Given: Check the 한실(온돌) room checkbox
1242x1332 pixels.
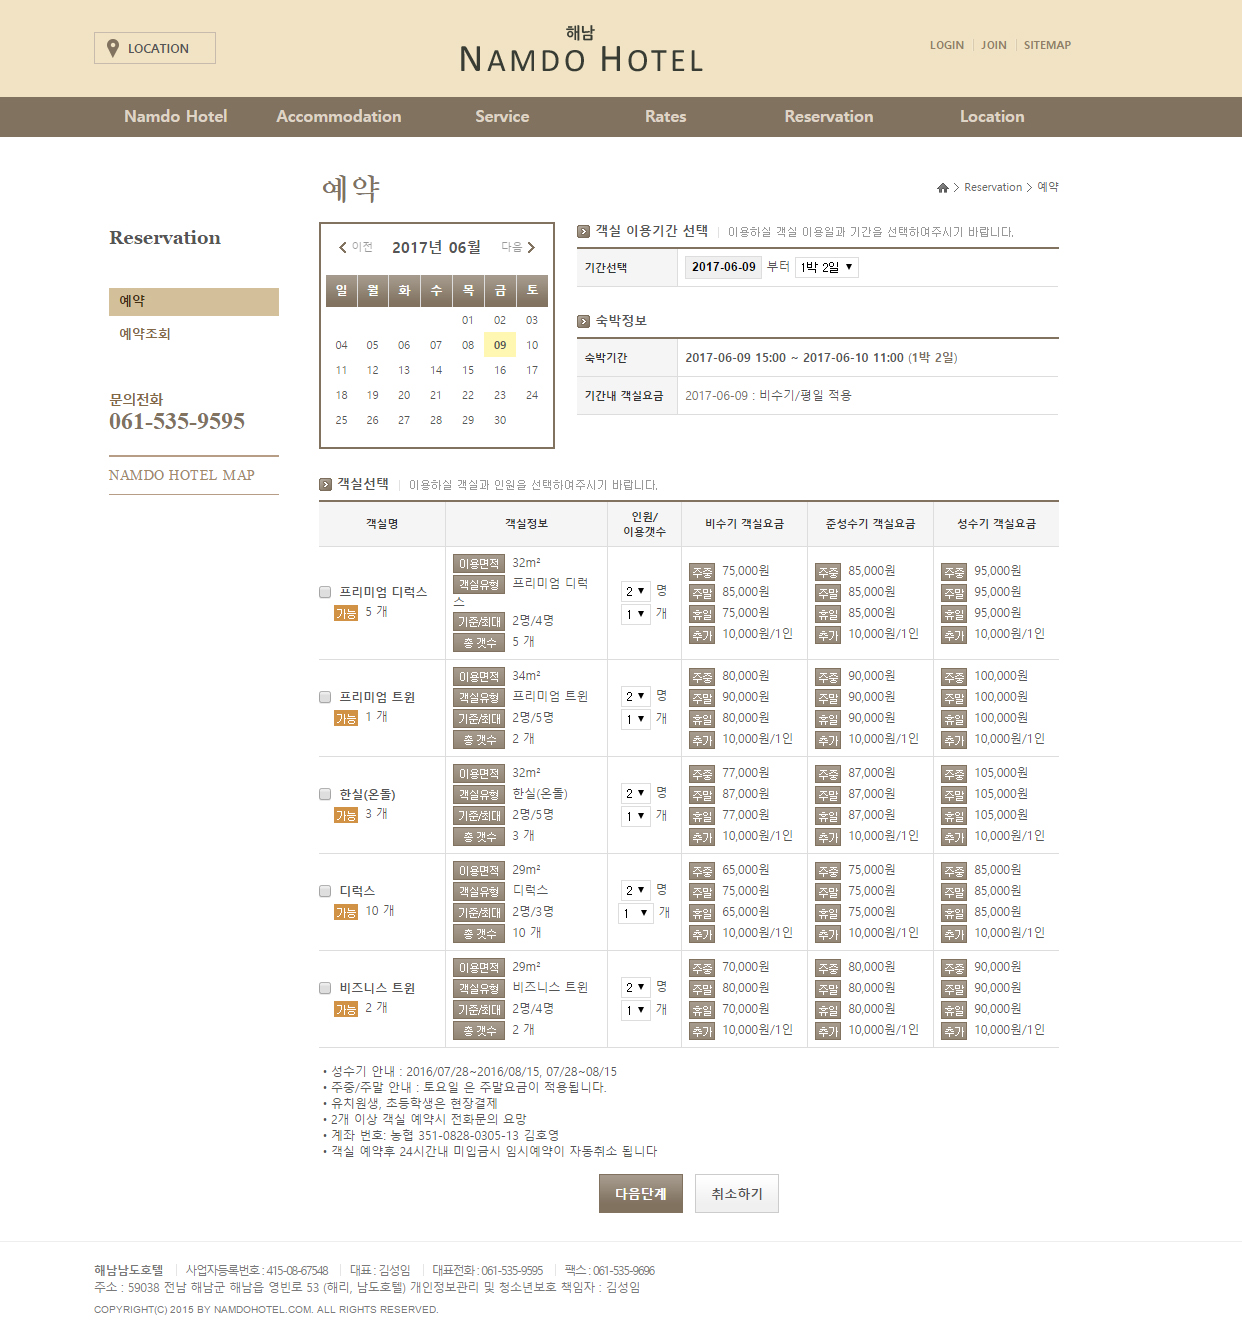Looking at the screenshot, I should click(325, 794).
